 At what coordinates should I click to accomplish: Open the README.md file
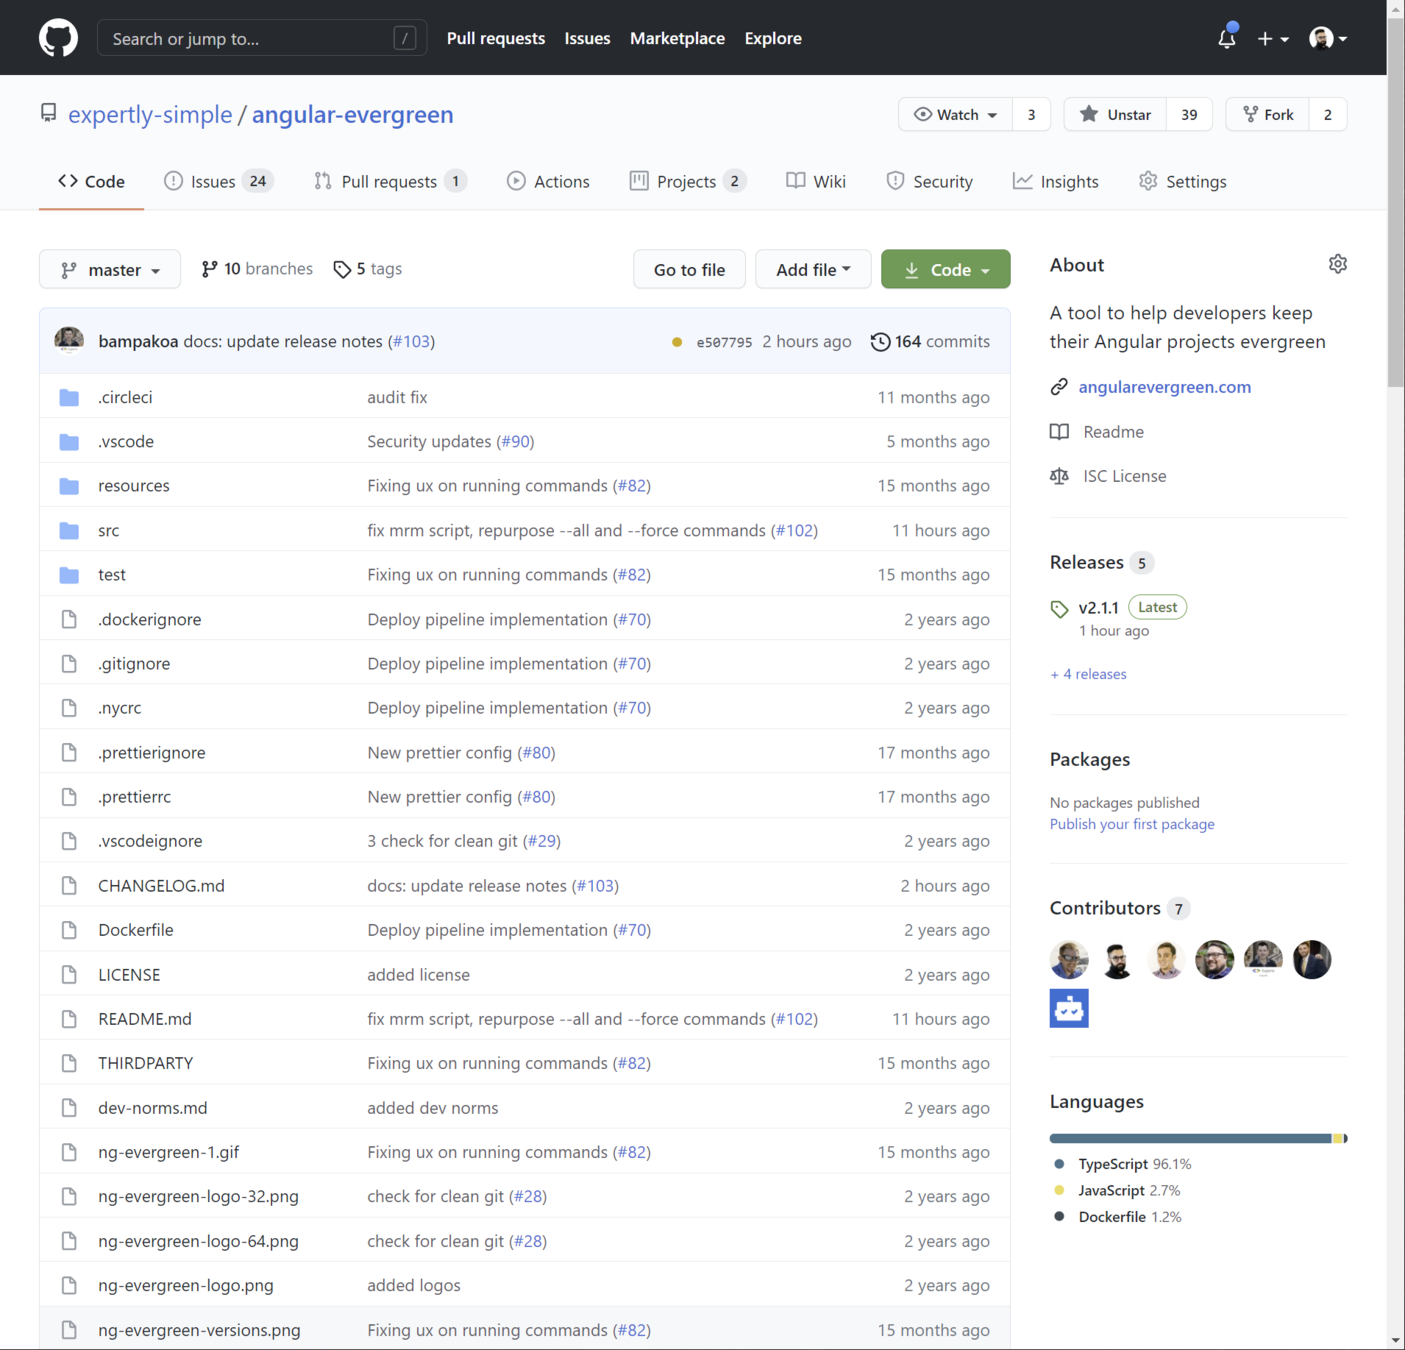click(145, 1019)
